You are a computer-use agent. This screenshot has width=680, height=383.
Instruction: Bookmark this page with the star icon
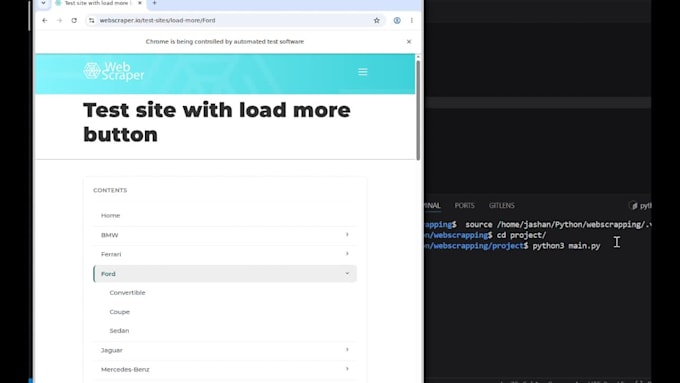click(x=376, y=20)
